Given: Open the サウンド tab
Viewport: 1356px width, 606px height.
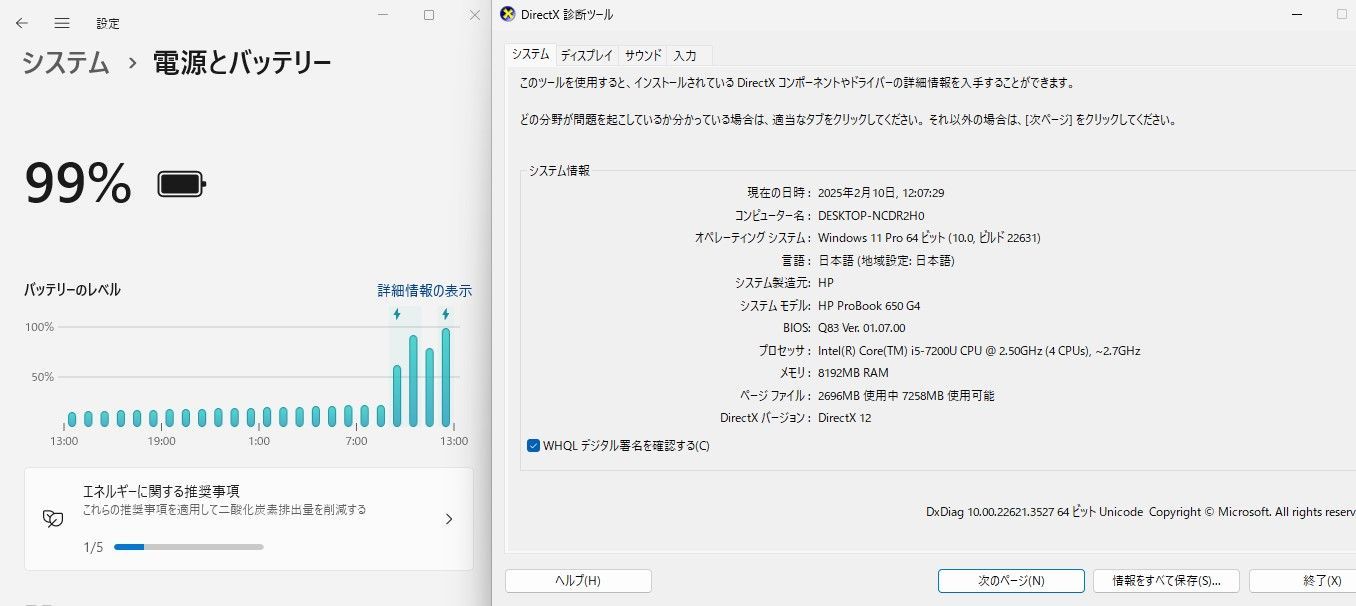Looking at the screenshot, I should pos(643,56).
